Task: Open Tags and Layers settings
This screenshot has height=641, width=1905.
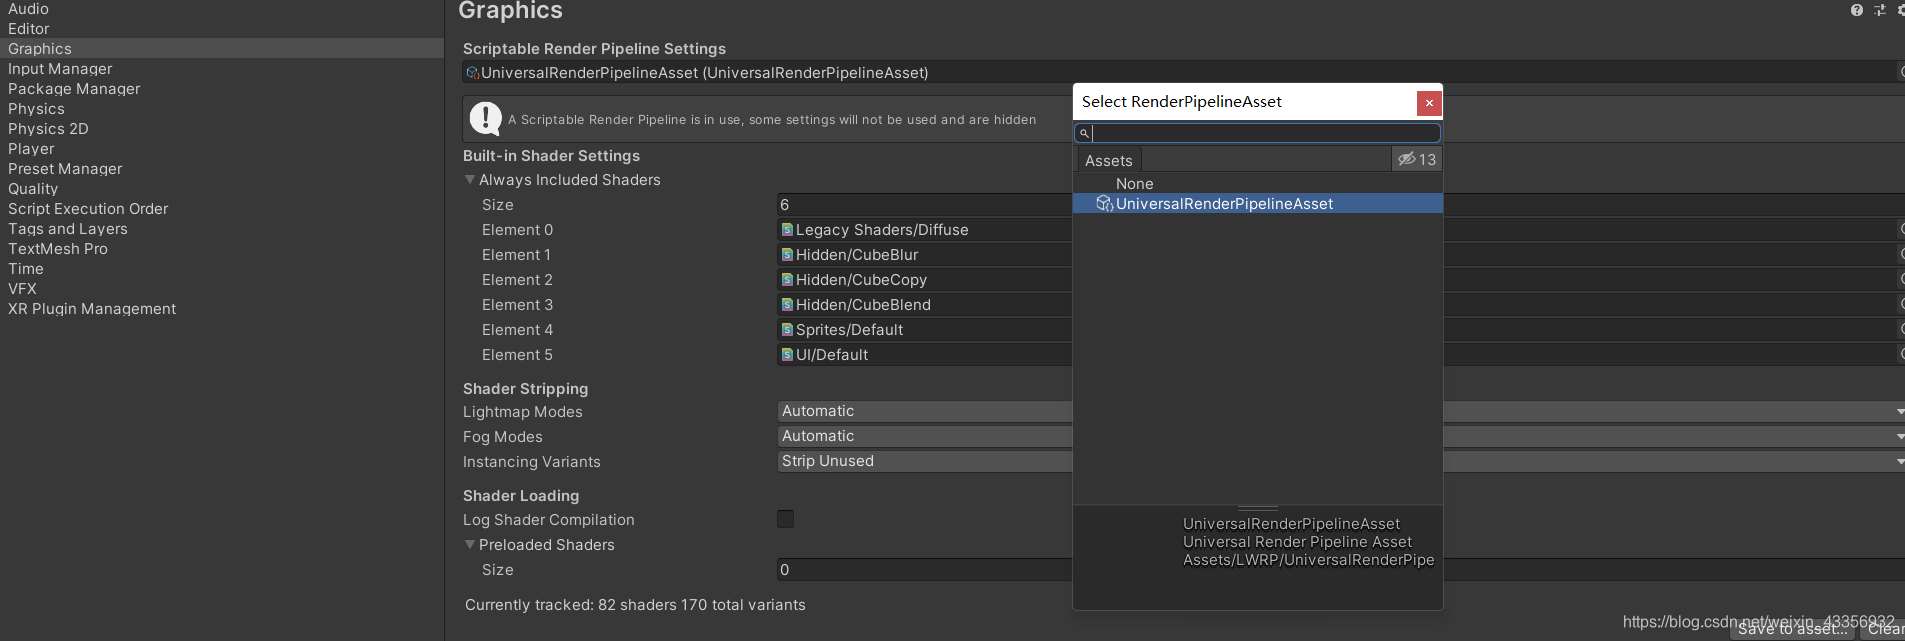Action: click(x=222, y=229)
